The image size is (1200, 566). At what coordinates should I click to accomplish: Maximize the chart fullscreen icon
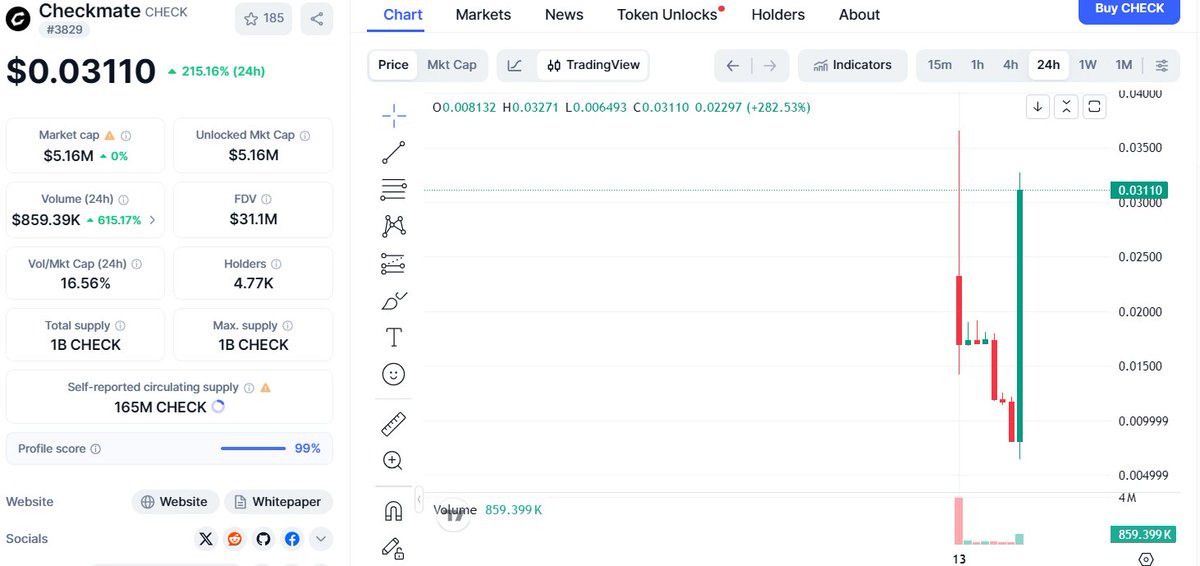click(1095, 106)
